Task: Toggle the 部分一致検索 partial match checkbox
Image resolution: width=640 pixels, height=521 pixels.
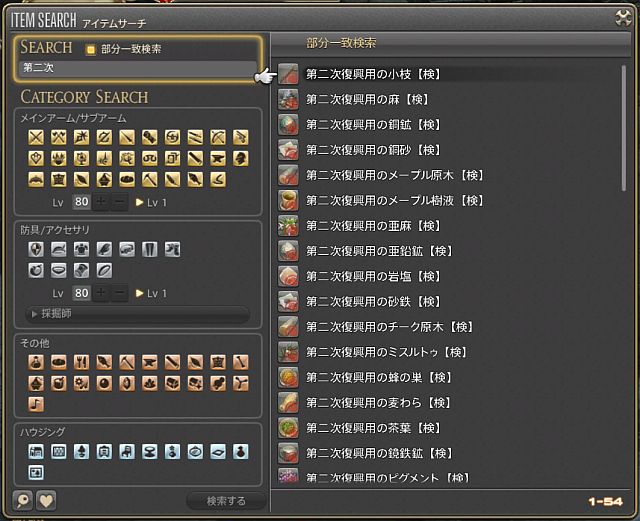Action: click(90, 49)
